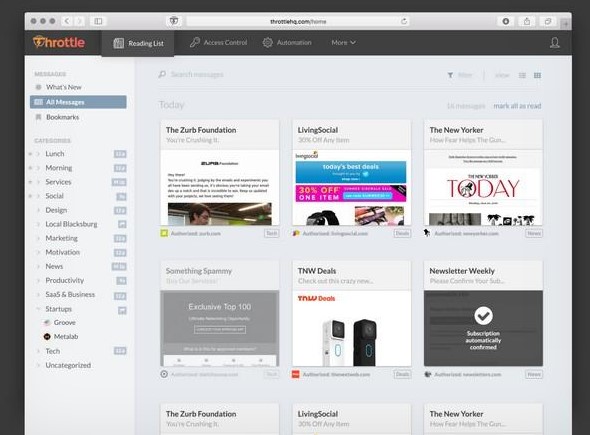
Task: Show all tabs with tab overview icon
Action: click(x=548, y=21)
